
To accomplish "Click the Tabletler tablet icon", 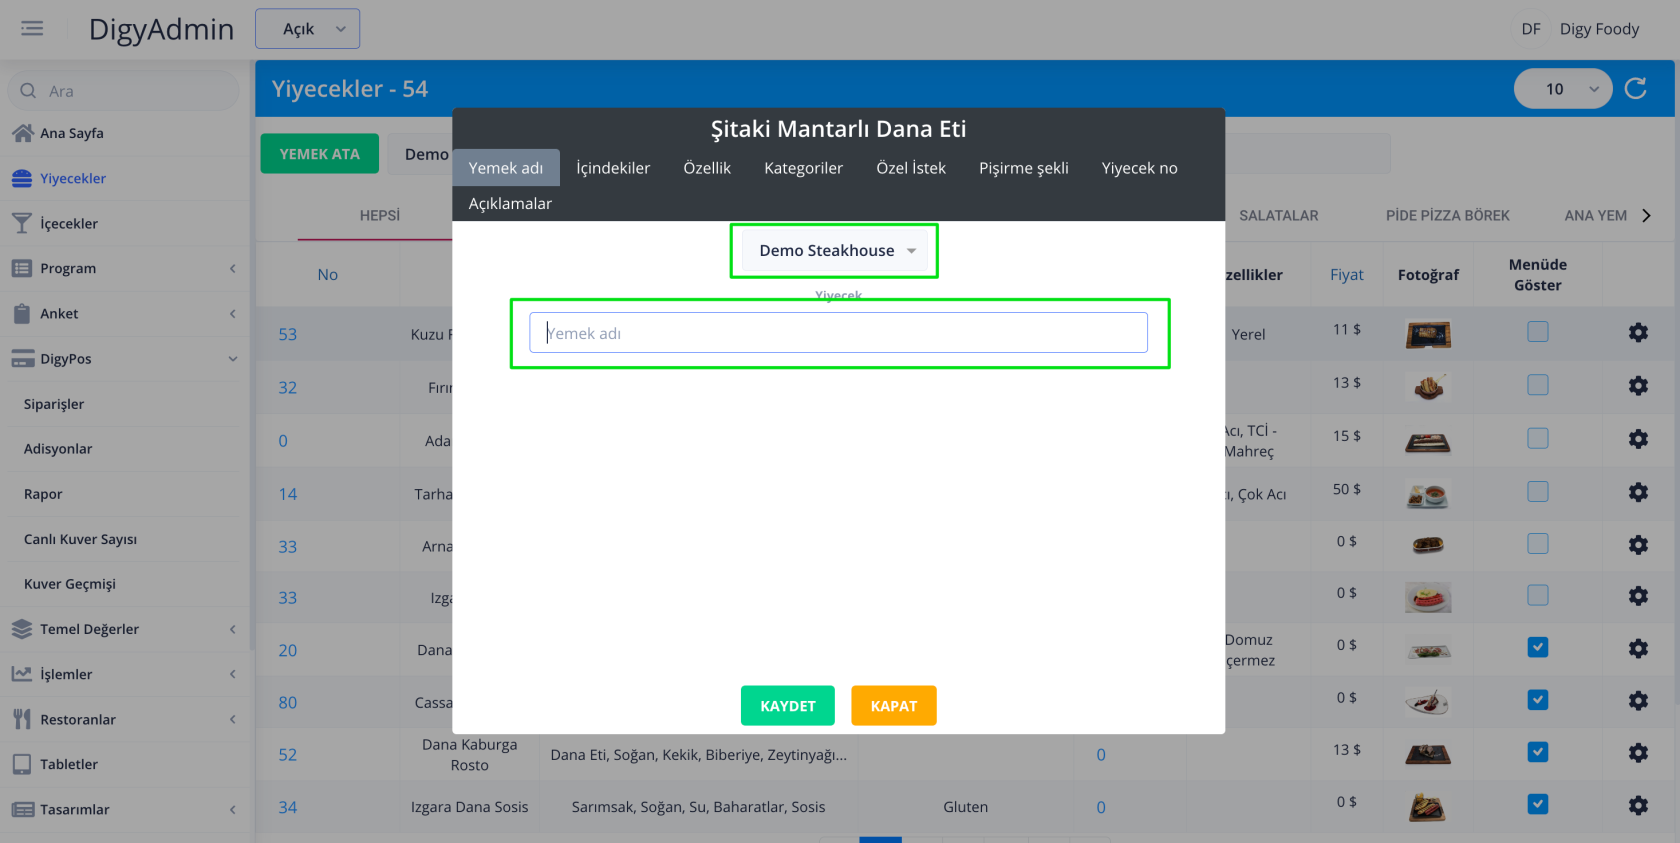I will [x=22, y=764].
